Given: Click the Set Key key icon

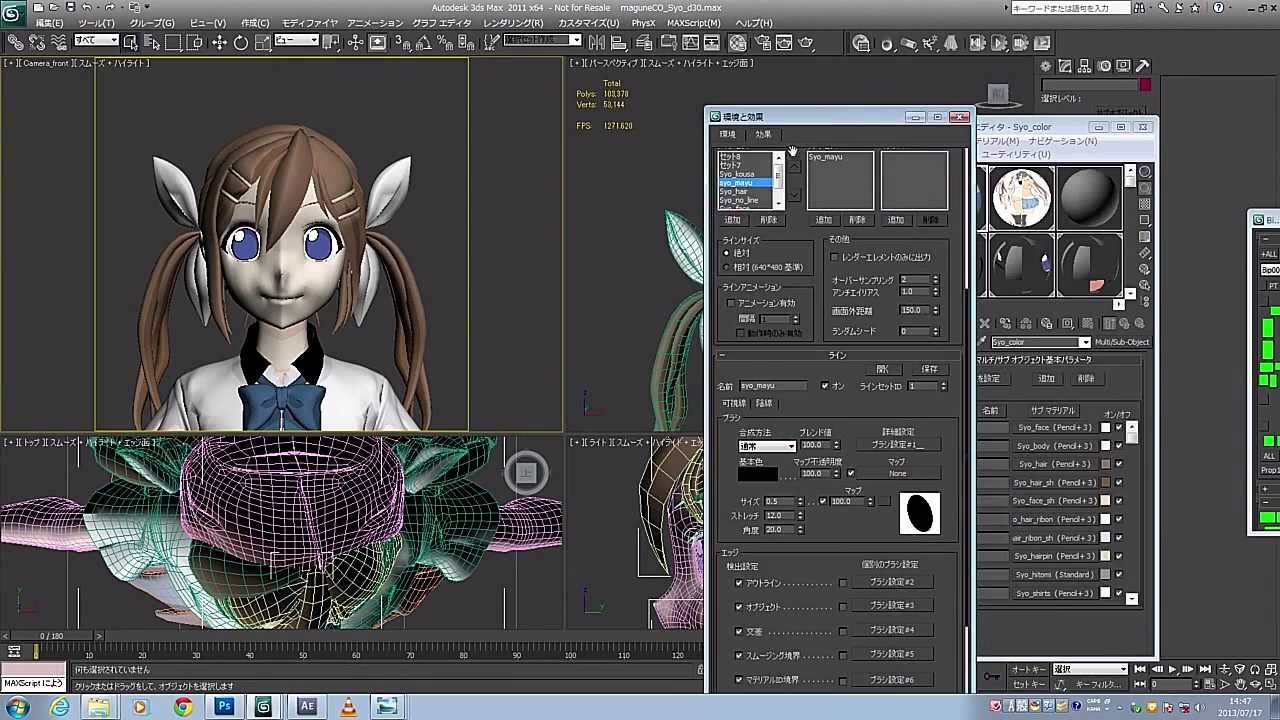Looking at the screenshot, I should click(991, 677).
